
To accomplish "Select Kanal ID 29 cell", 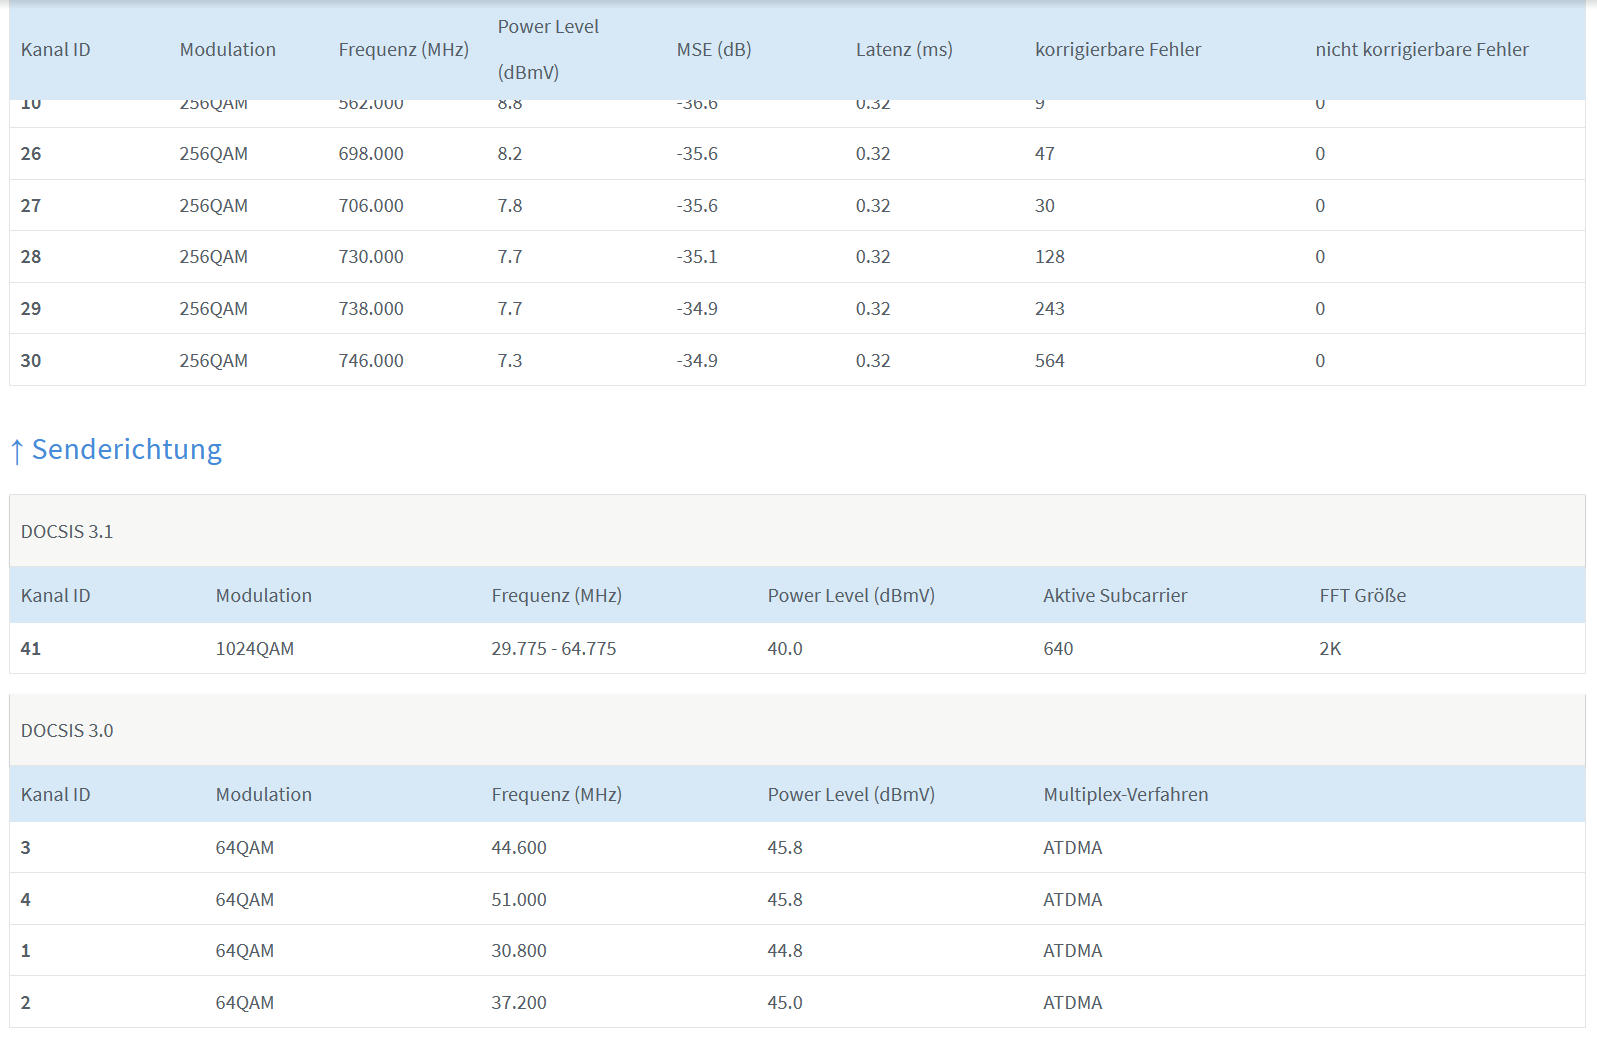I will click(x=31, y=309).
